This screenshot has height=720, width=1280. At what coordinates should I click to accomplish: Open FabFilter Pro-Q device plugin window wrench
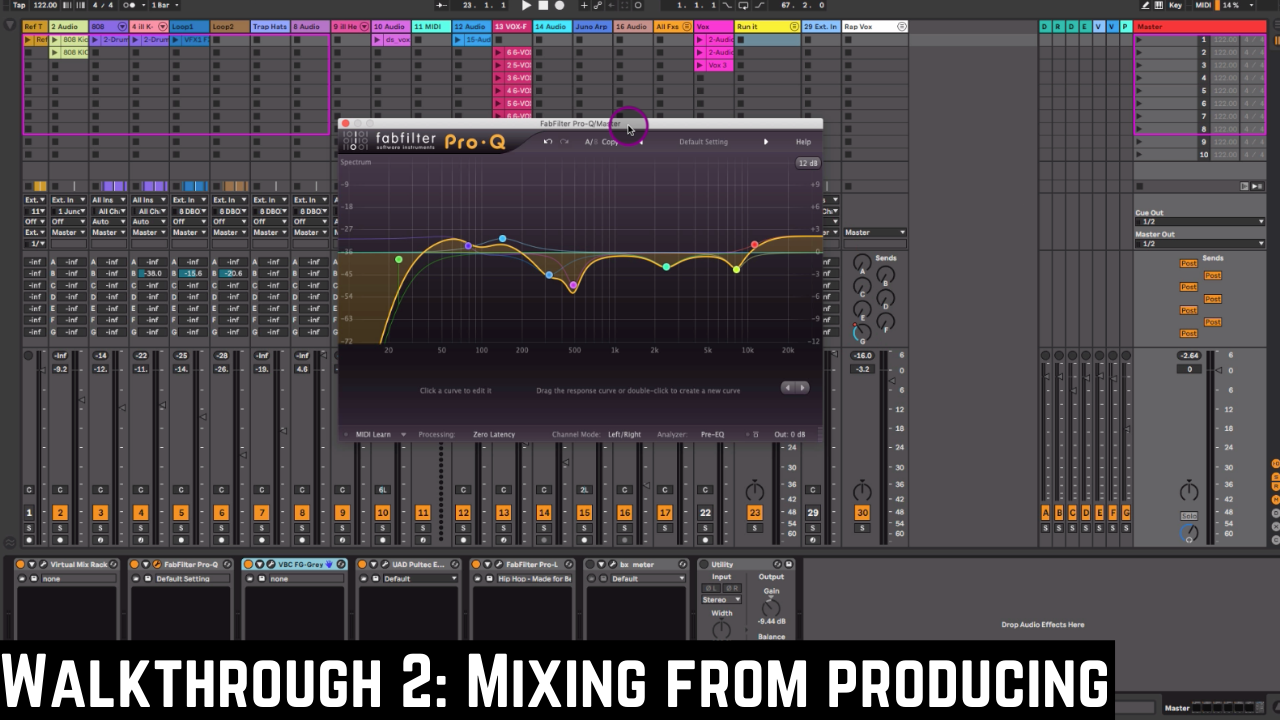157,564
